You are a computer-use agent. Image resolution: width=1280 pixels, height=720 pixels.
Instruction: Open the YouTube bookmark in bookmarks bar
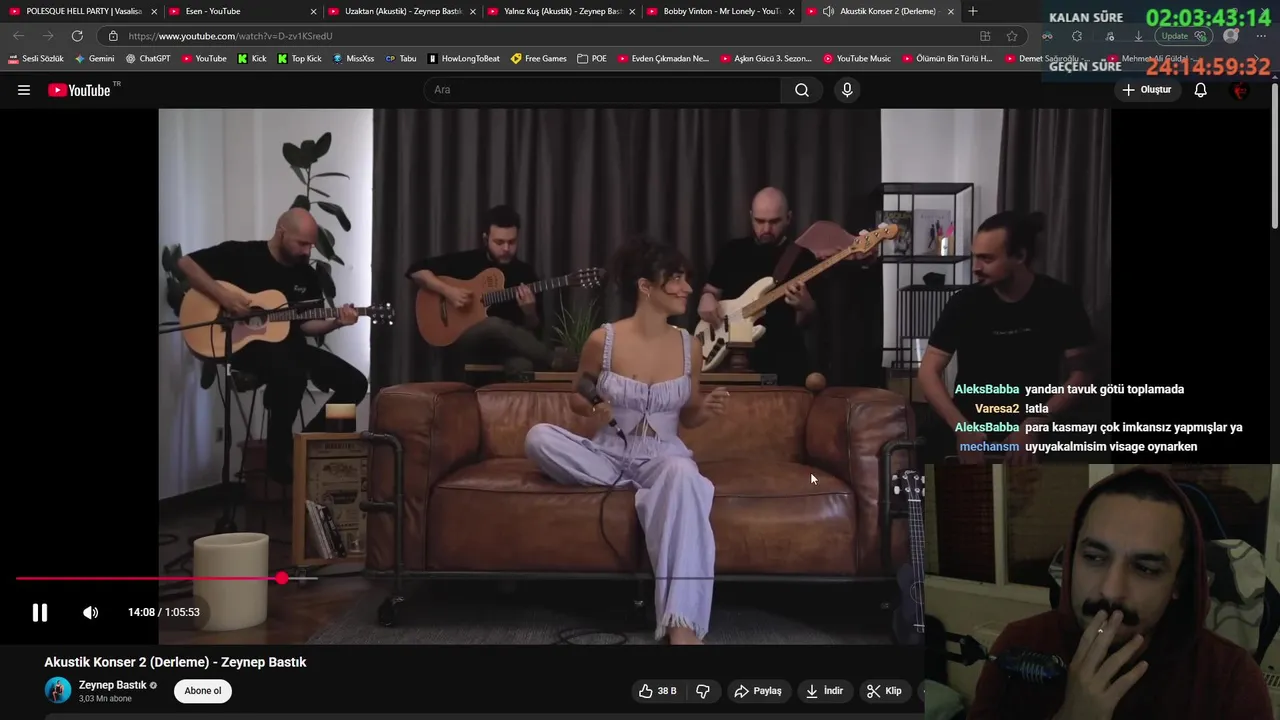point(204,59)
